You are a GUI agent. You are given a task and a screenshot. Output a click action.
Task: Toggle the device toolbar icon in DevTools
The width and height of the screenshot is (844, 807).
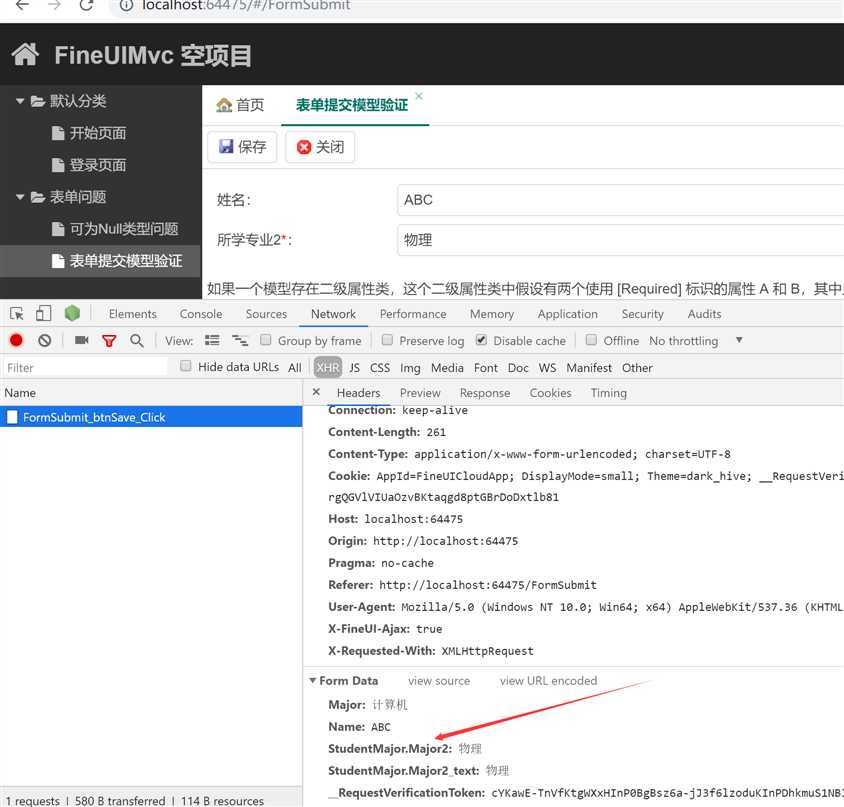[44, 313]
